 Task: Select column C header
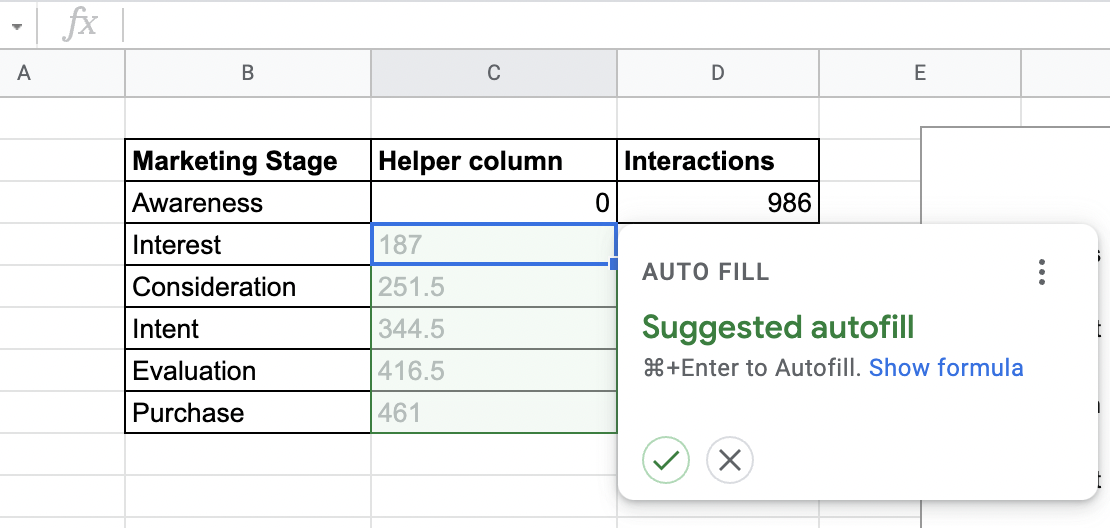493,73
